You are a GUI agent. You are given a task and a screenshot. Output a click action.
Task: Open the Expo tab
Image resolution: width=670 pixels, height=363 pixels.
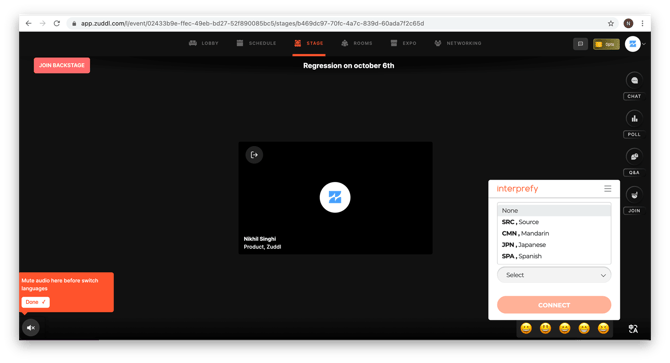(x=403, y=43)
